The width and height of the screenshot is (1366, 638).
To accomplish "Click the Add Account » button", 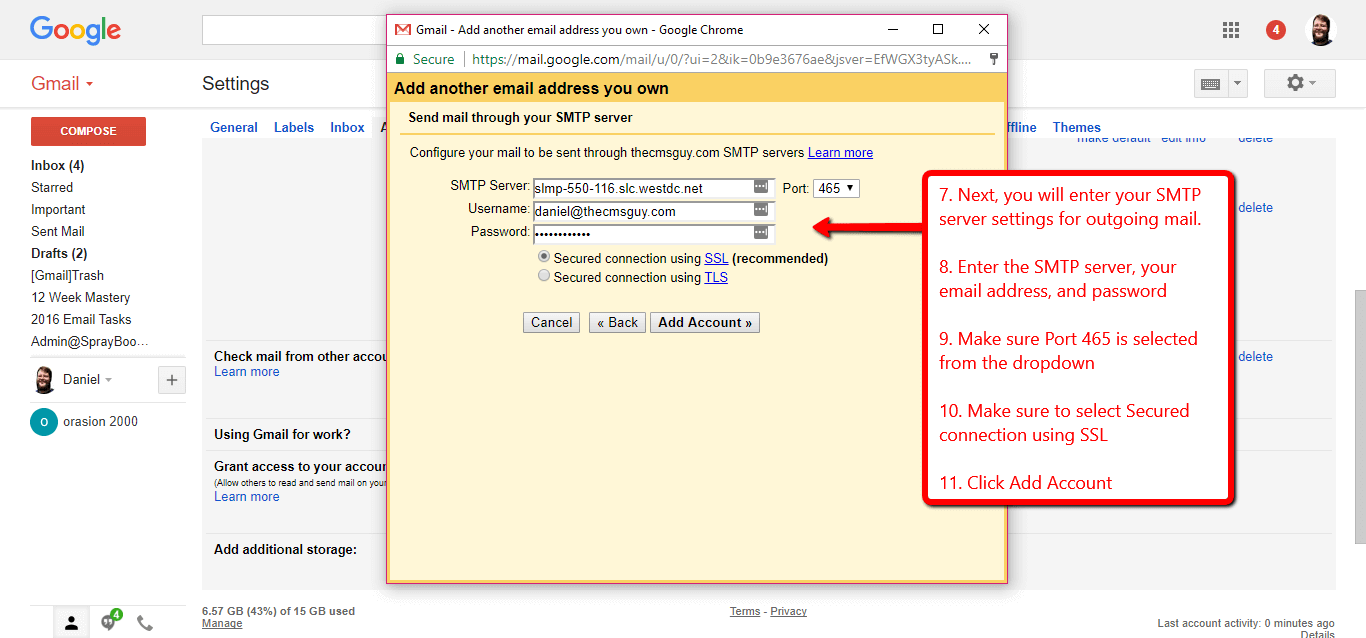I will point(705,323).
